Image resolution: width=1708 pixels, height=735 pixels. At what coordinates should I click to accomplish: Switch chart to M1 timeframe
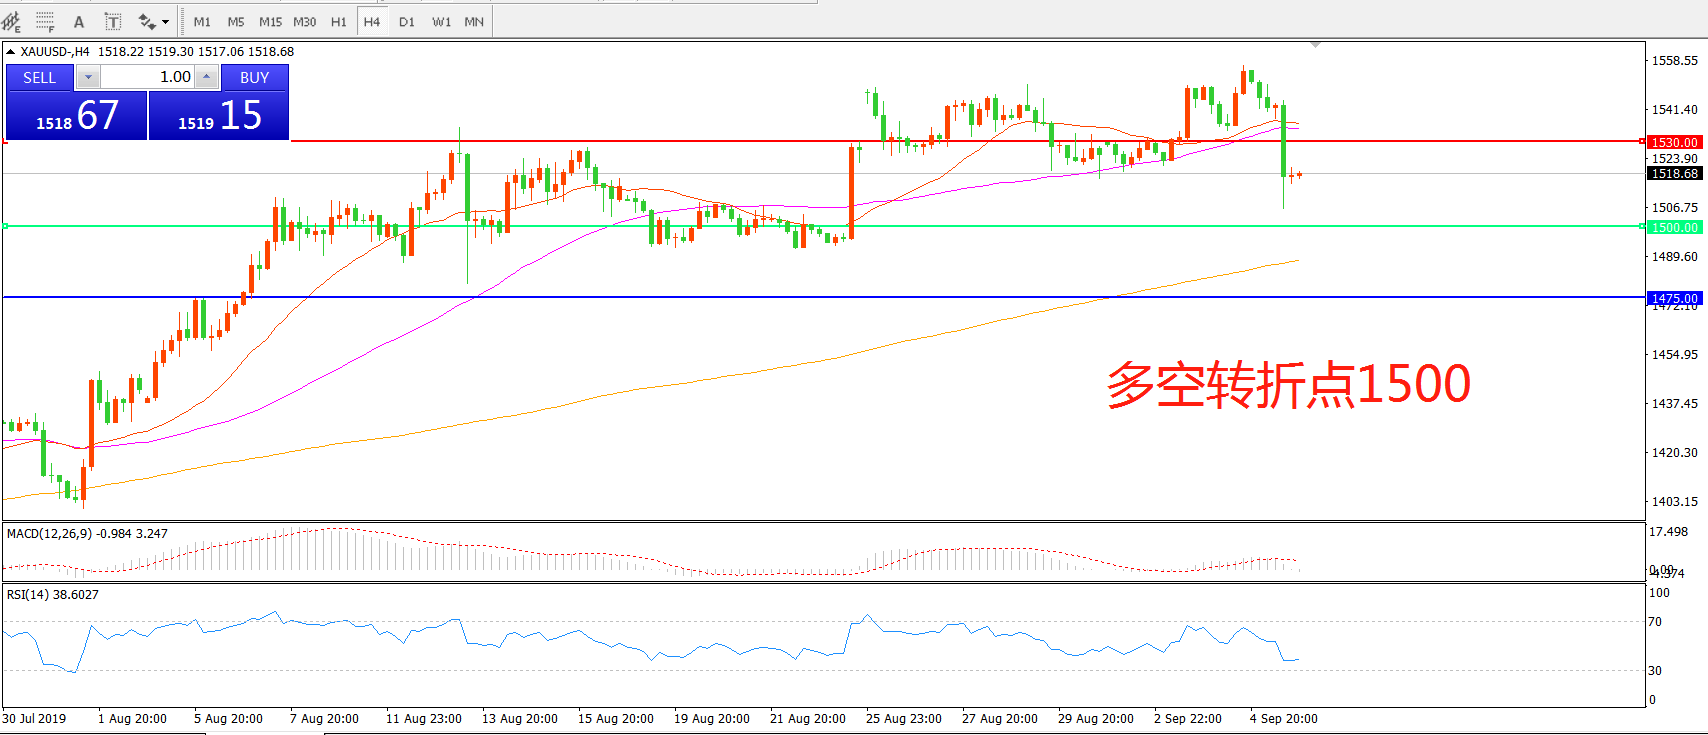202,21
